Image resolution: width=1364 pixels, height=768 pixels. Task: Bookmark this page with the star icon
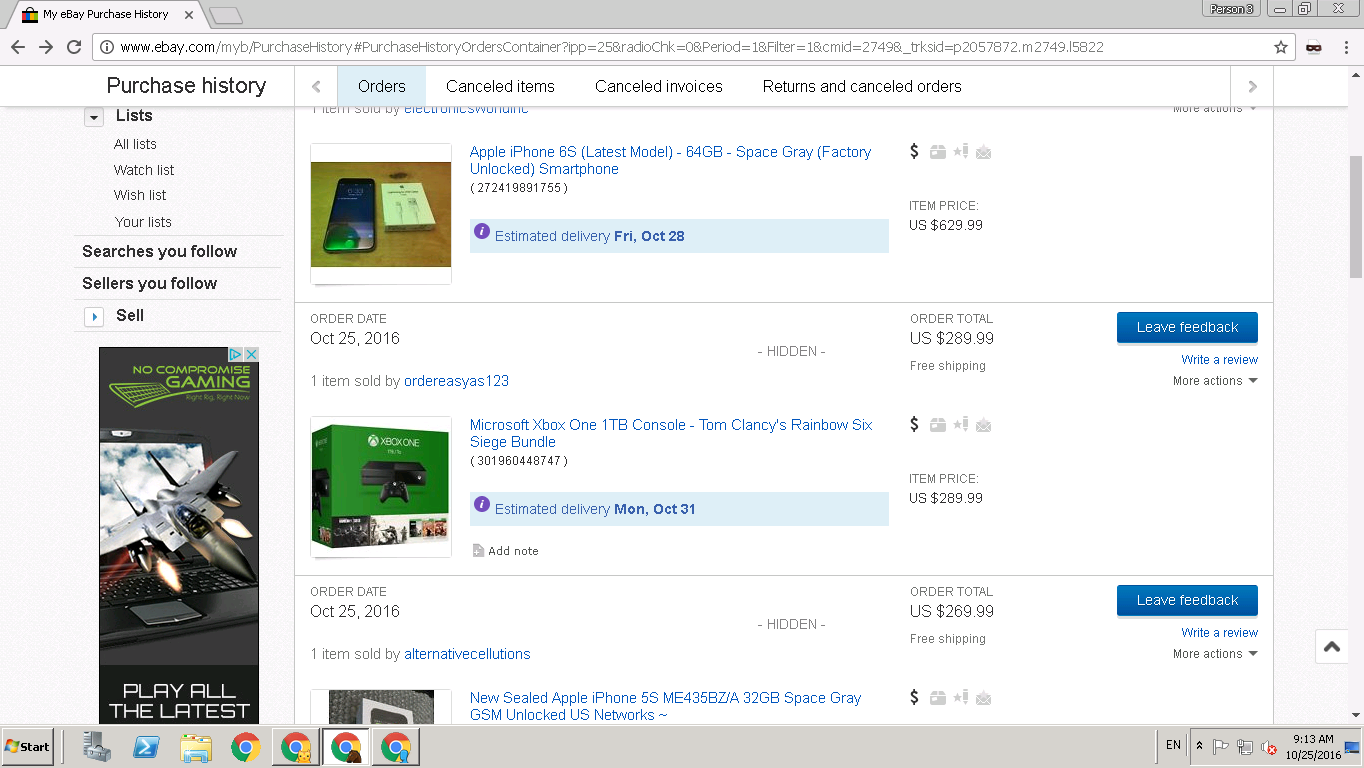1281,47
